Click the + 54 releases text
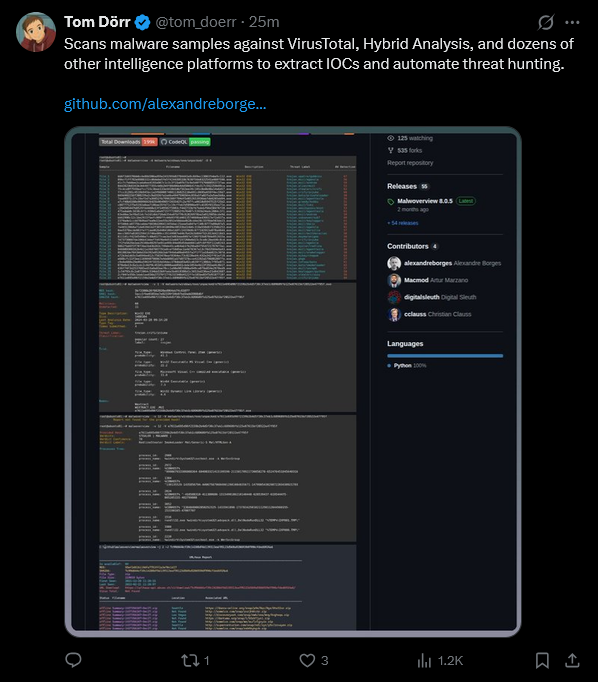The height and width of the screenshot is (682, 598). [x=402, y=223]
